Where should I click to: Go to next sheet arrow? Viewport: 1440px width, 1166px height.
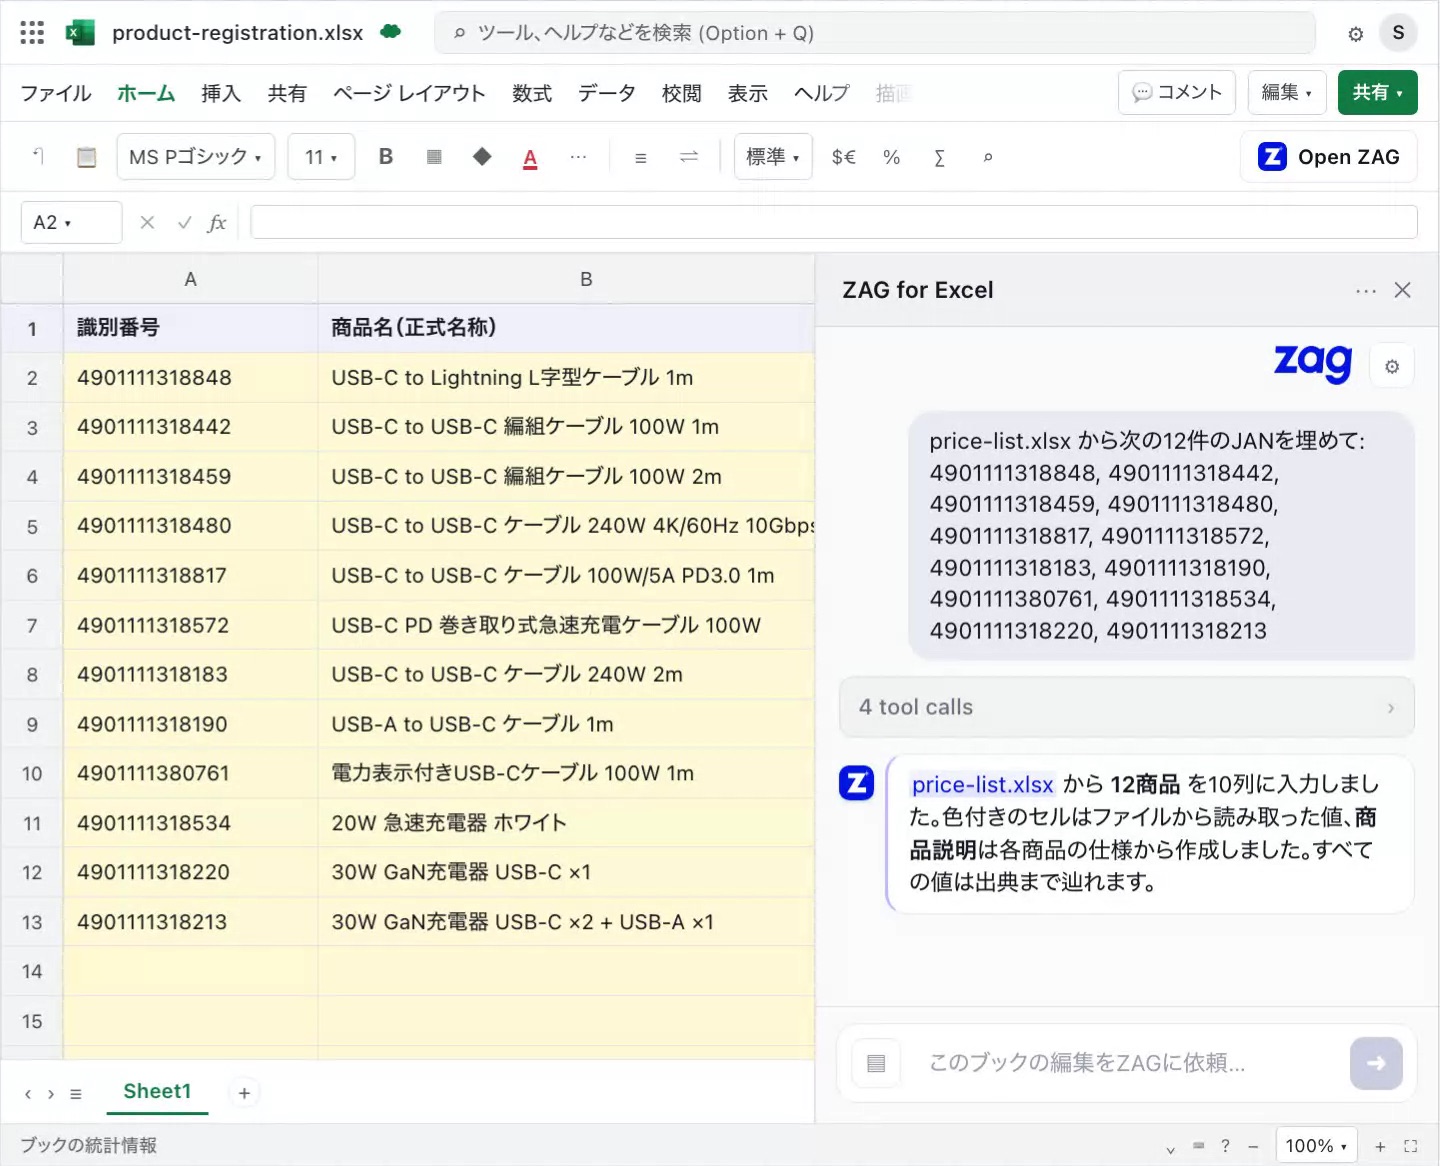(51, 1094)
